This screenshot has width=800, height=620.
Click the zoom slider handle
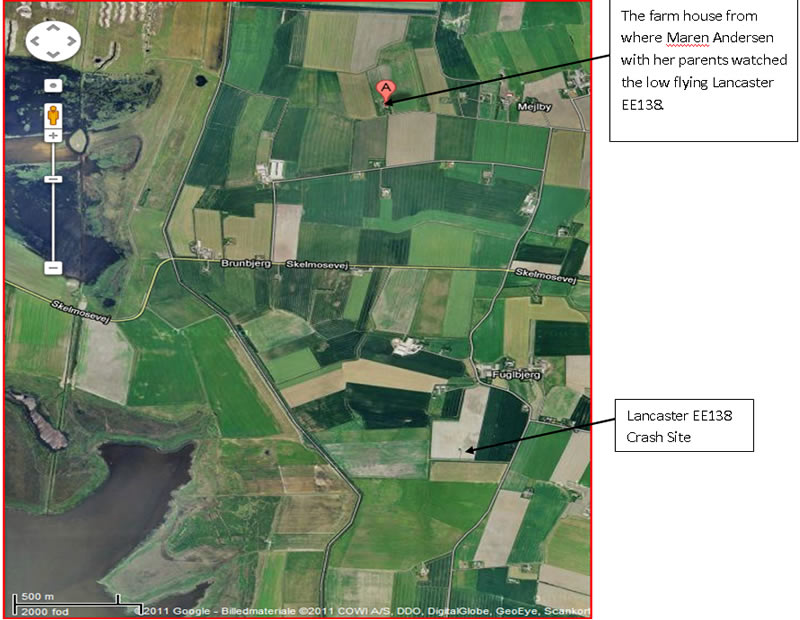[x=53, y=179]
